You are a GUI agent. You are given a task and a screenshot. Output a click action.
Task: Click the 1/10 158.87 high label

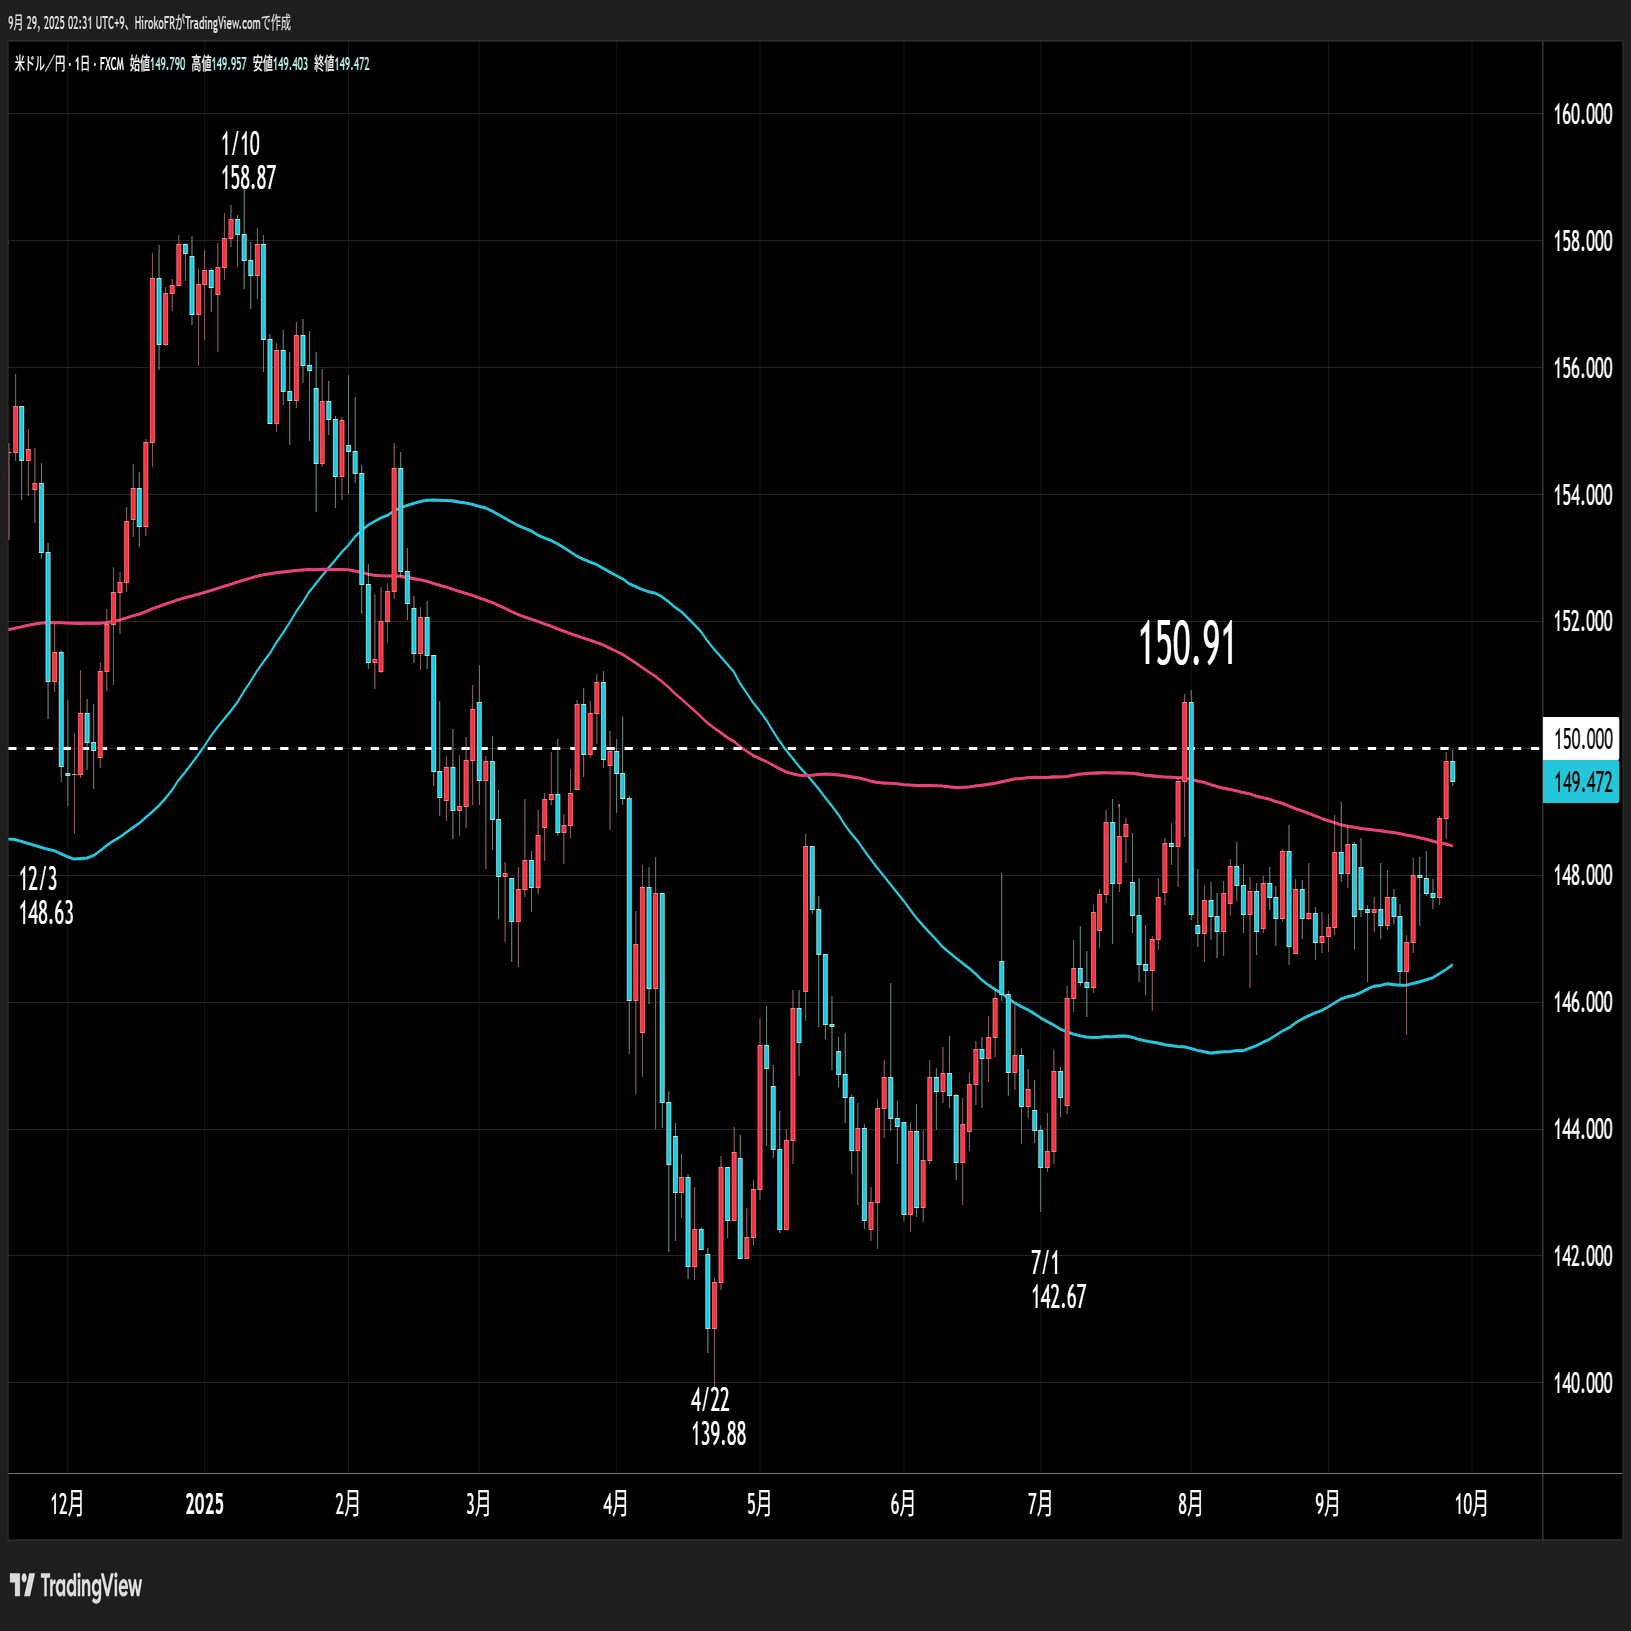coord(248,161)
